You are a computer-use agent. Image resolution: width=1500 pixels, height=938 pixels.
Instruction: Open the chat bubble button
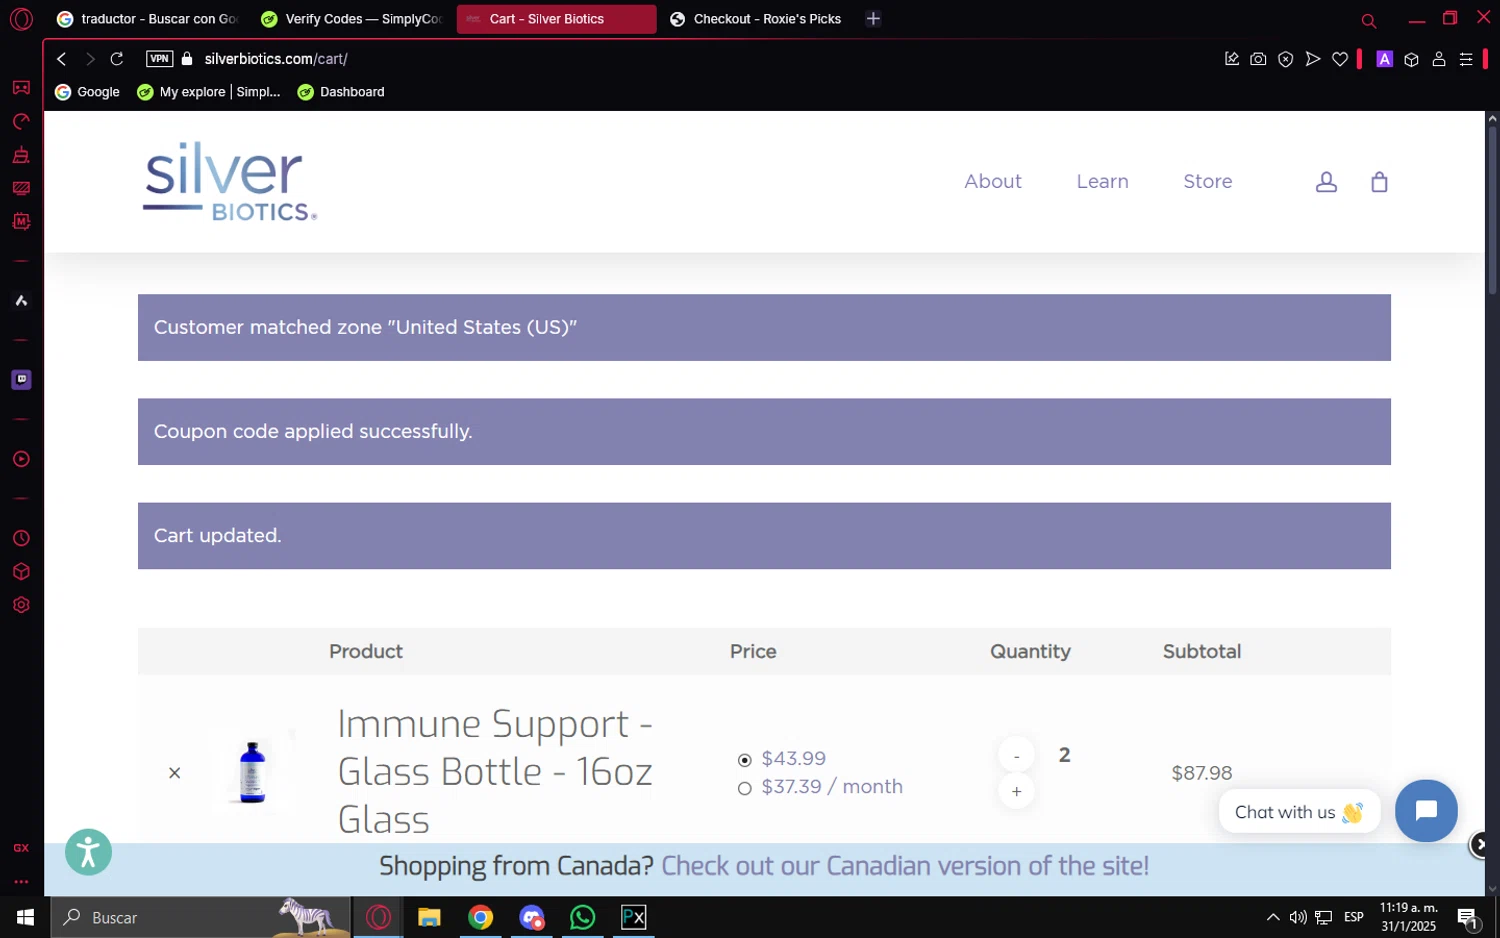(1426, 811)
